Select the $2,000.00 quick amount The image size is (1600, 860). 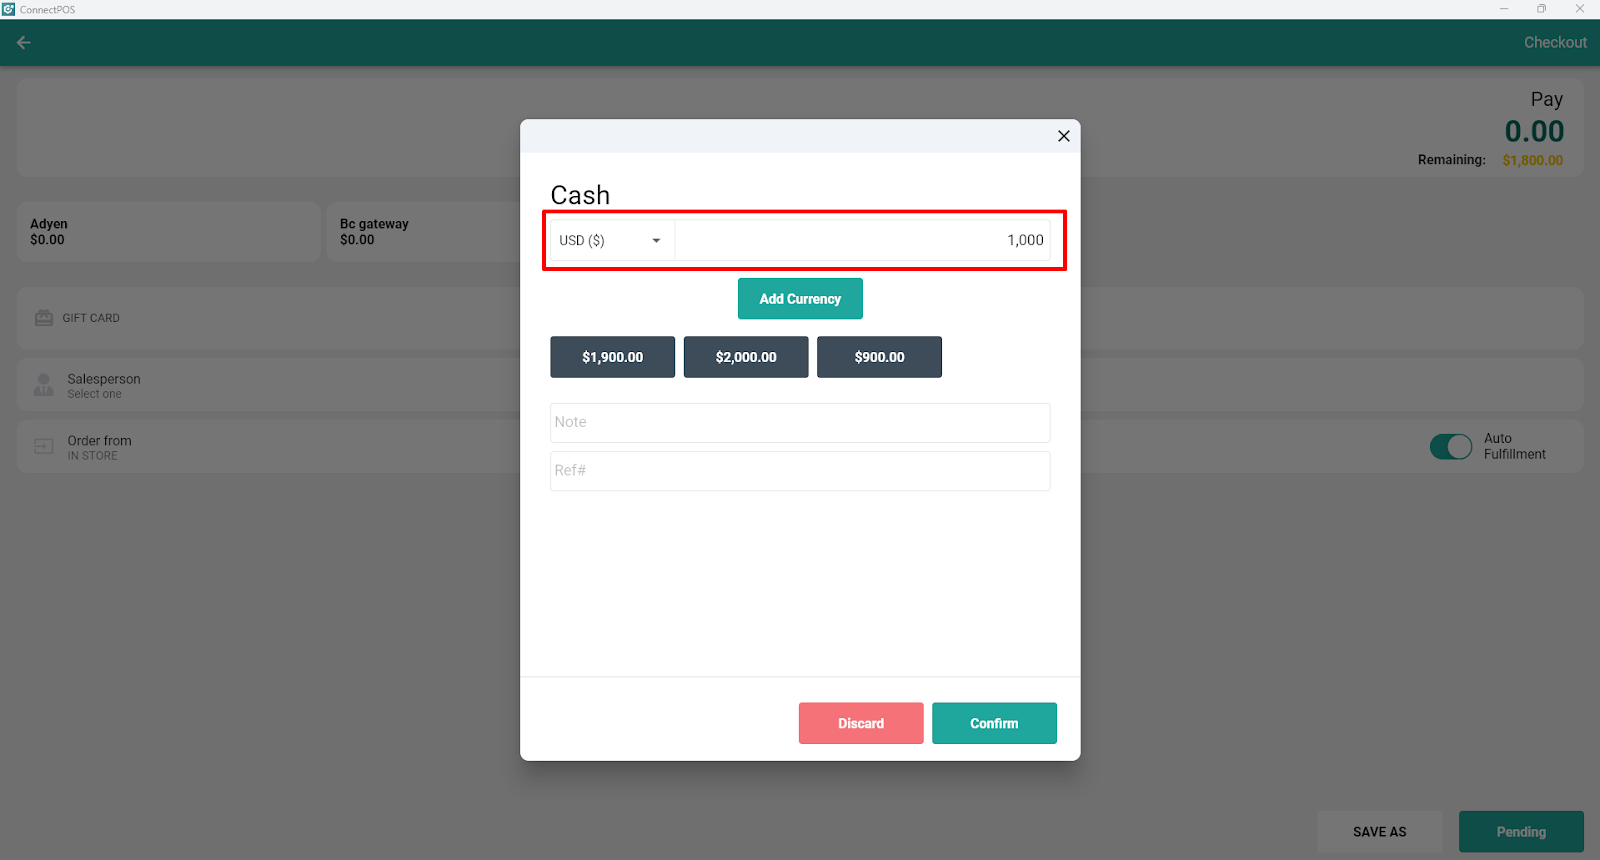coord(746,357)
